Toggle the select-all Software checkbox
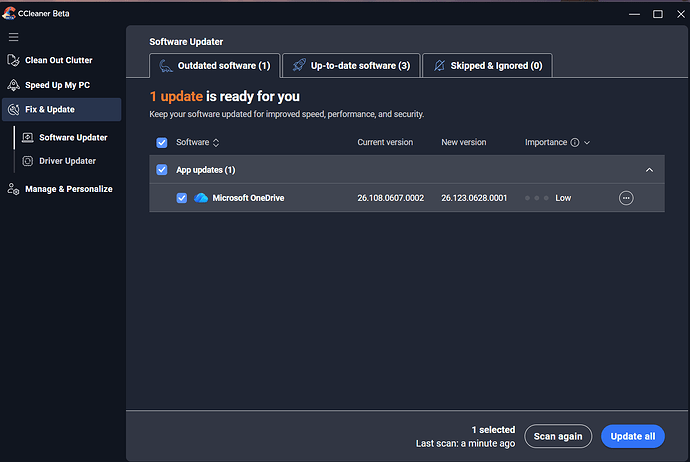The image size is (690, 462). pos(161,143)
